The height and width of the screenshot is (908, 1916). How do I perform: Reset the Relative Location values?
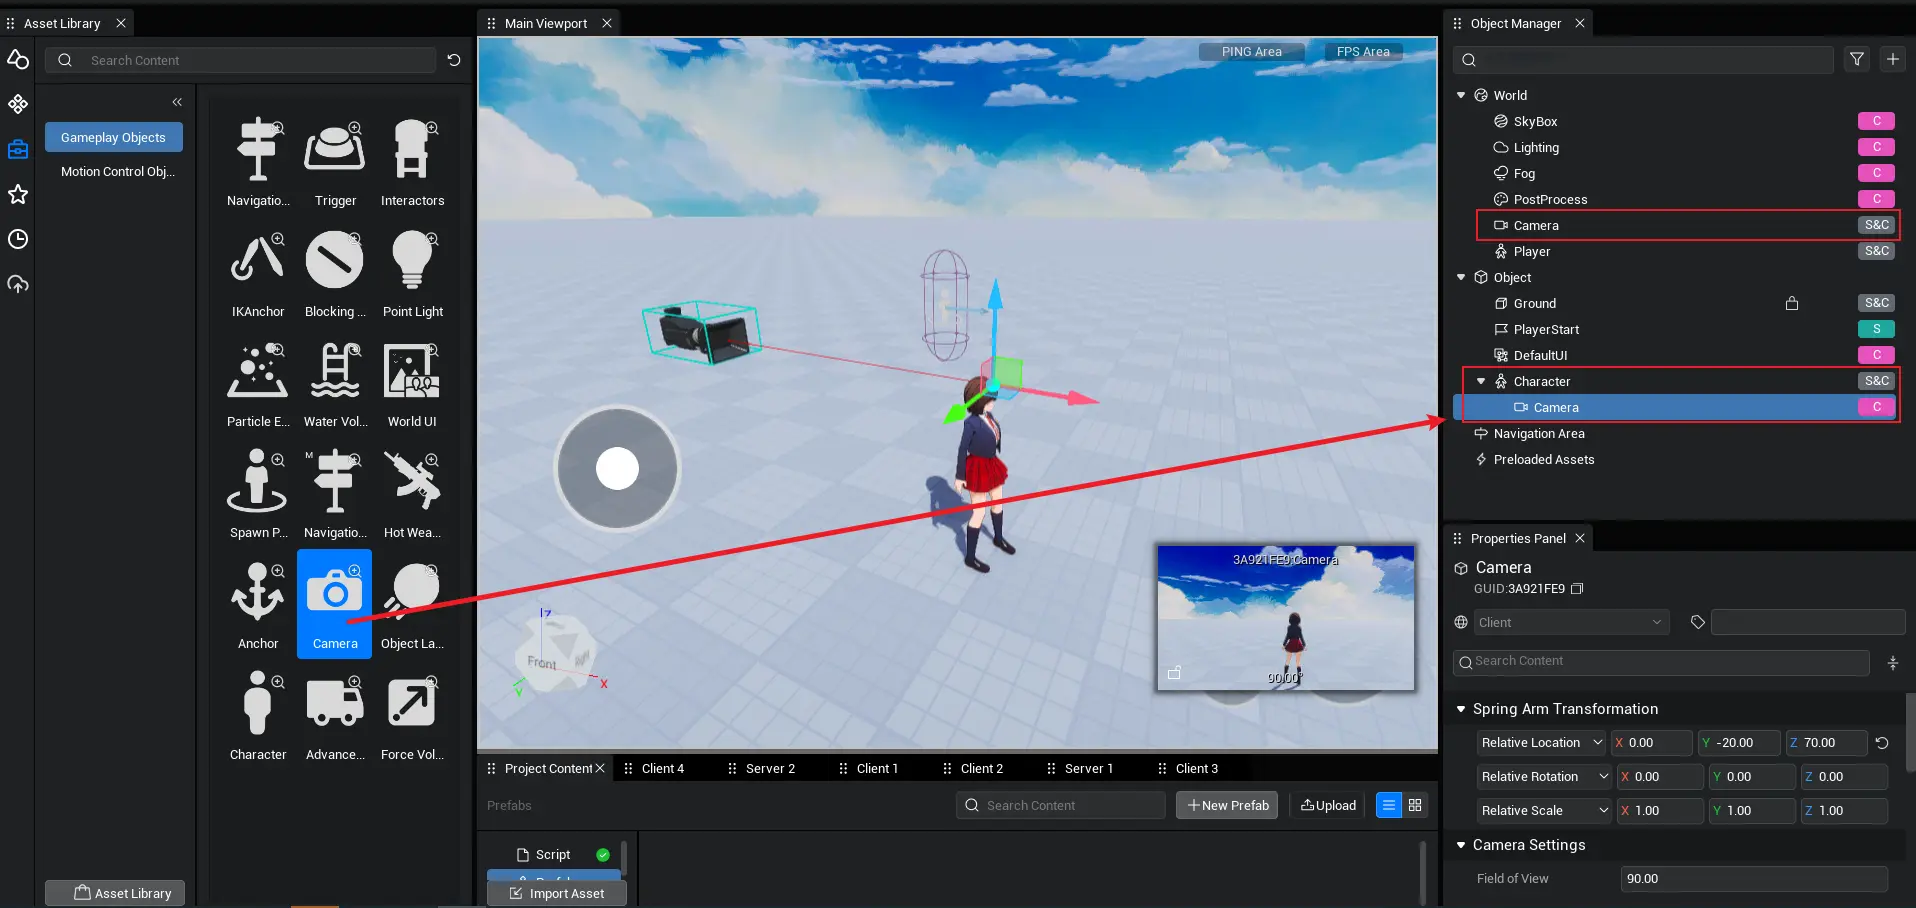click(x=1882, y=743)
